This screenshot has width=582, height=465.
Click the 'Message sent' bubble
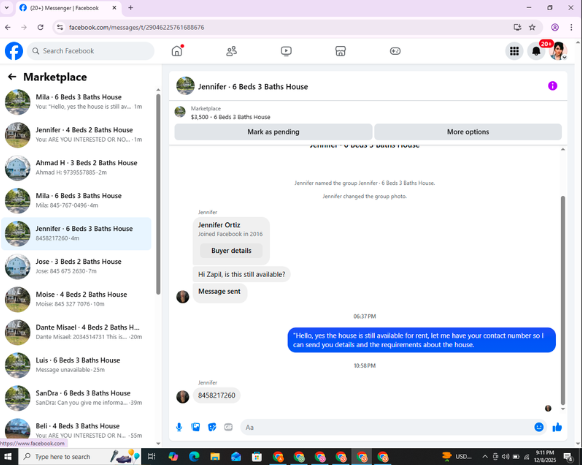pyautogui.click(x=219, y=292)
